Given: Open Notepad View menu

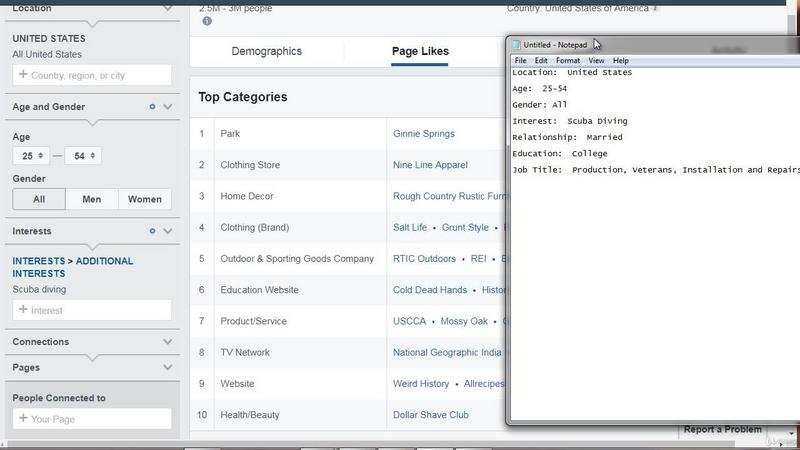Looking at the screenshot, I should click(x=596, y=60).
